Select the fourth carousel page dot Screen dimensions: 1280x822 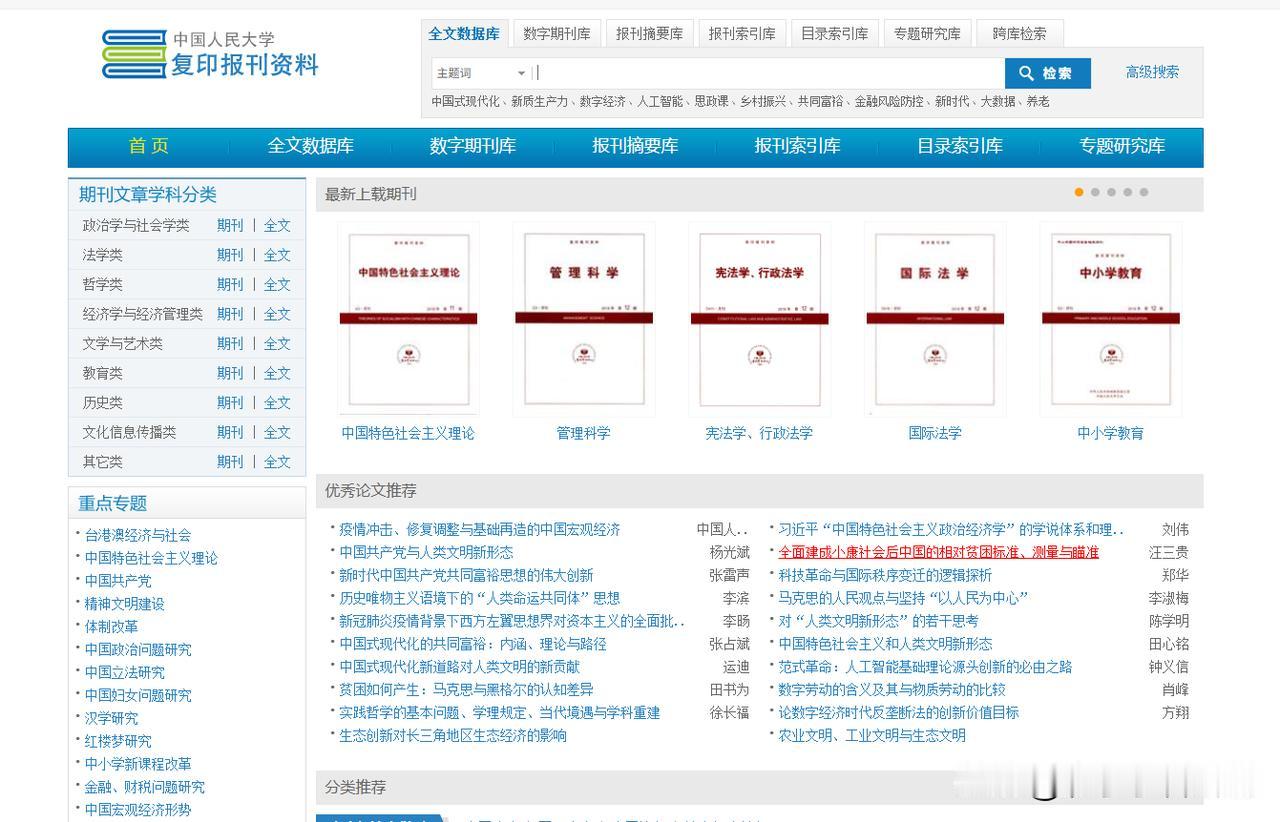pos(1128,192)
